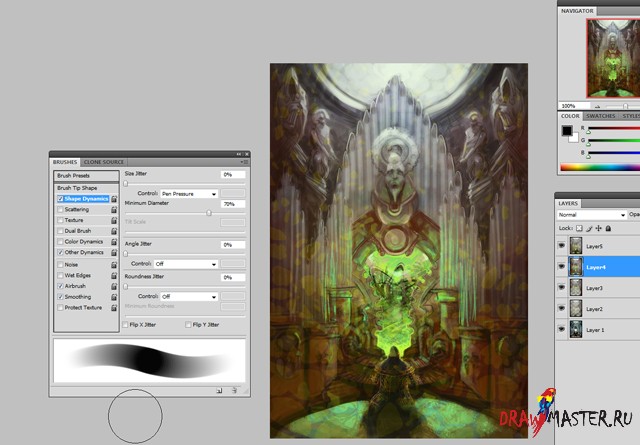The image size is (640, 445).
Task: Open Roundness Jitter Control dropdown
Action: [189, 297]
